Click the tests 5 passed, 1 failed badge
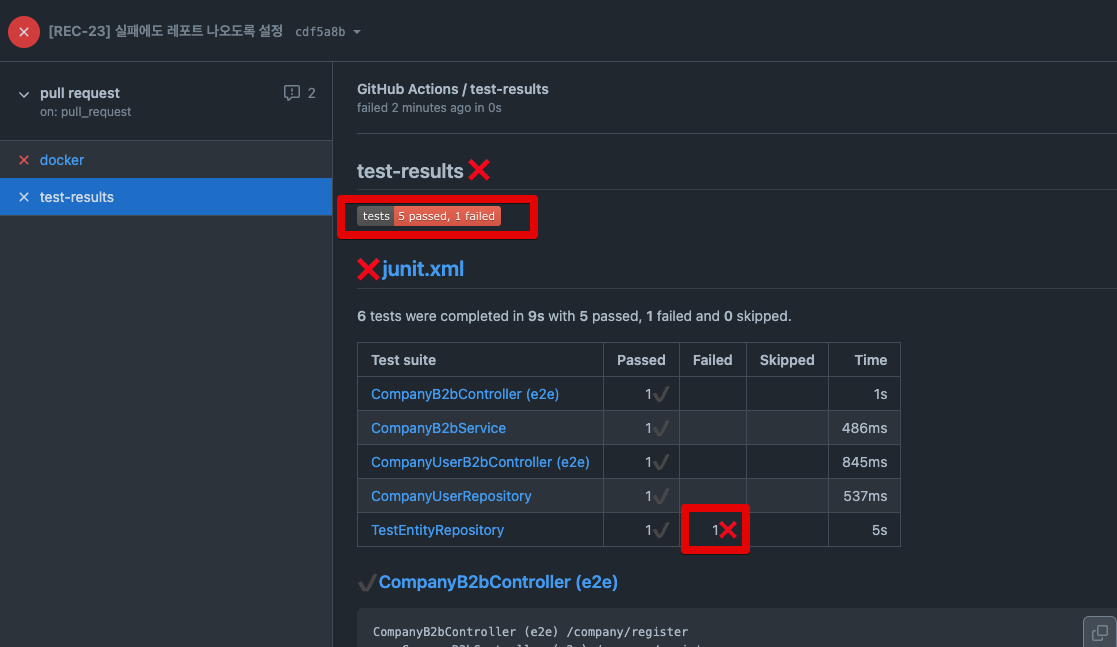The height and width of the screenshot is (647, 1117). 429,216
